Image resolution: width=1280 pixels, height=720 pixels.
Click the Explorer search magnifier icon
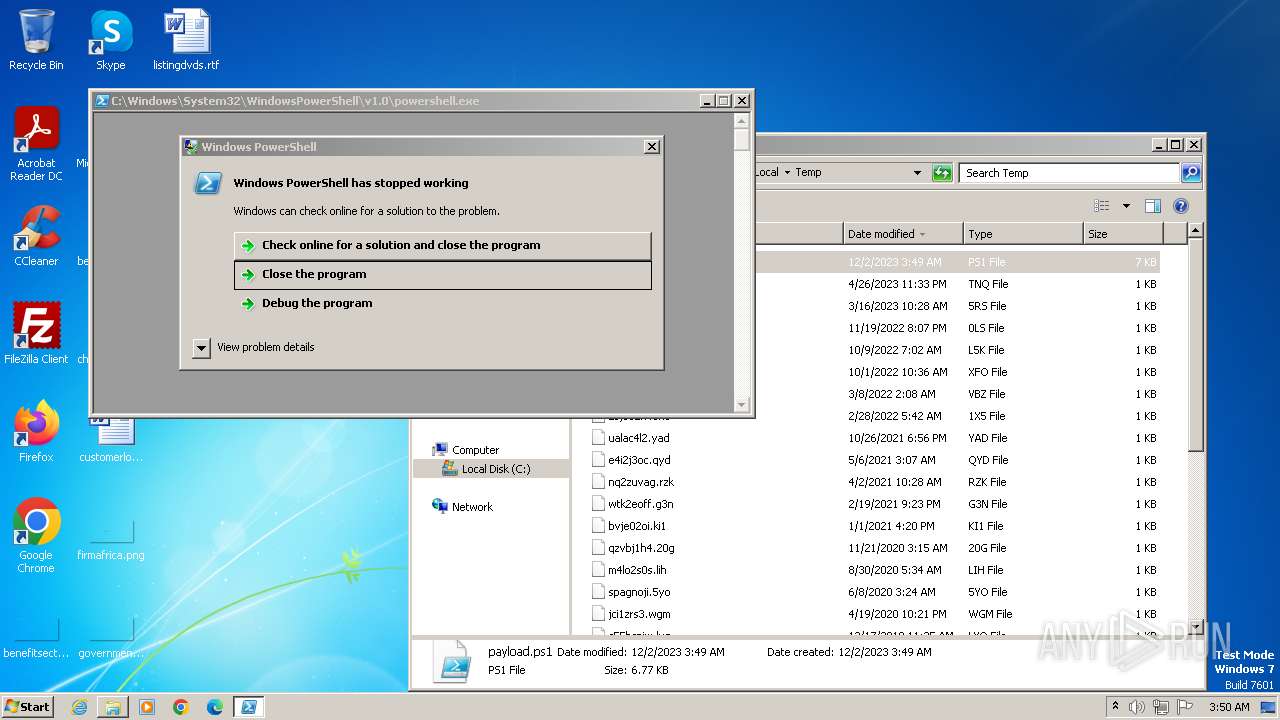1190,173
